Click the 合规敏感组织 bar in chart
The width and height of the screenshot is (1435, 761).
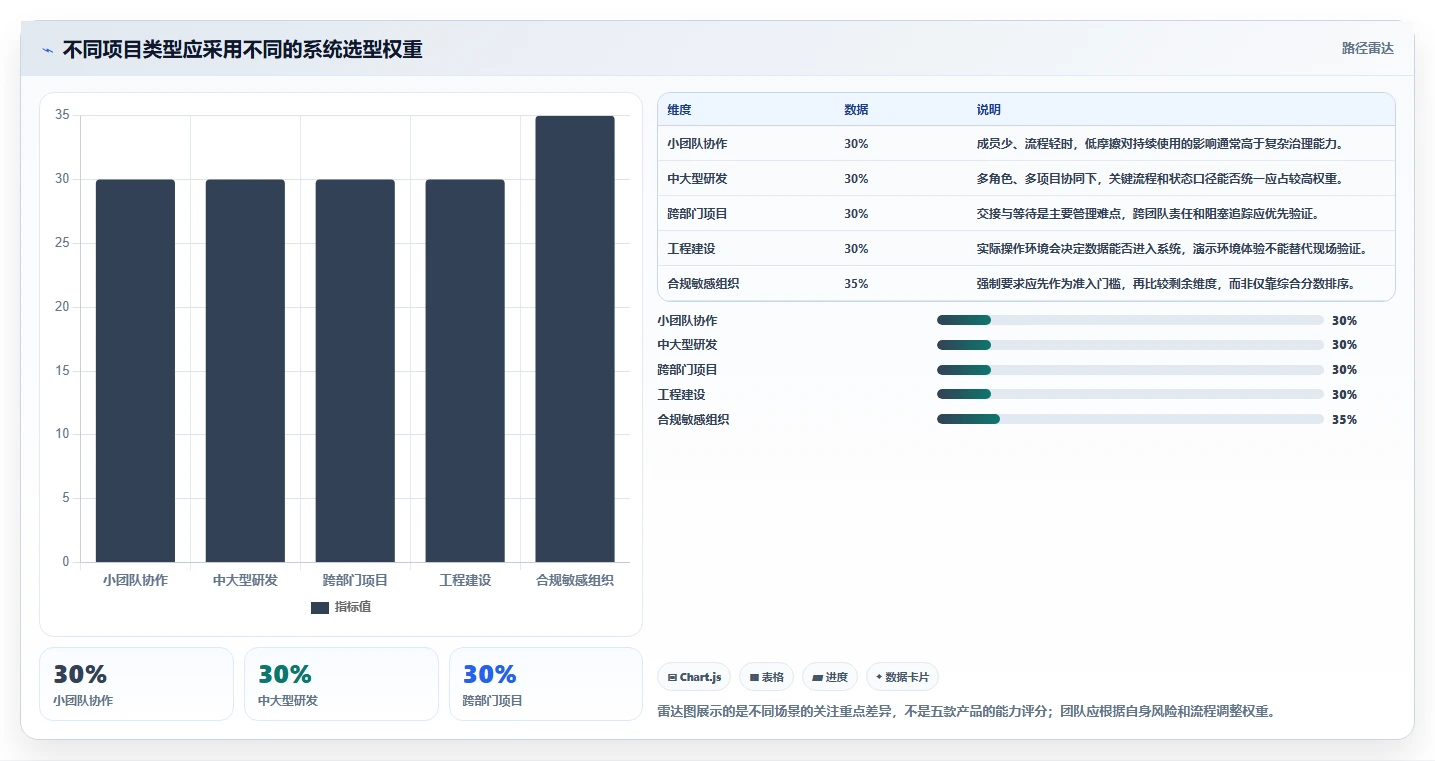[575, 339]
